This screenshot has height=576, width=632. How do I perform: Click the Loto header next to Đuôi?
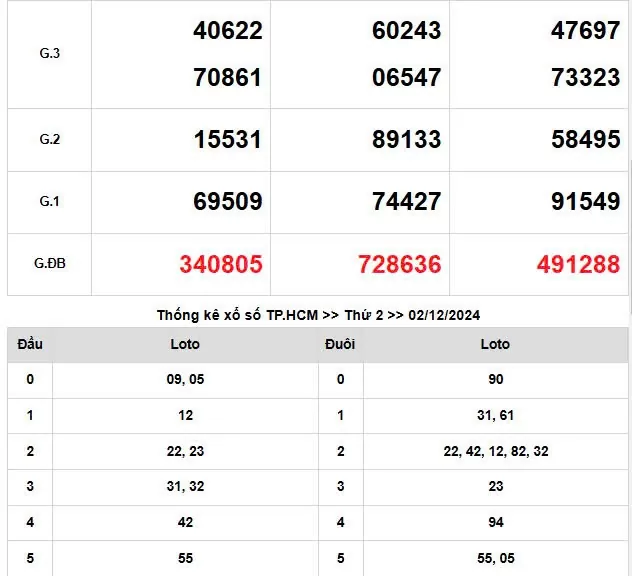coord(495,344)
